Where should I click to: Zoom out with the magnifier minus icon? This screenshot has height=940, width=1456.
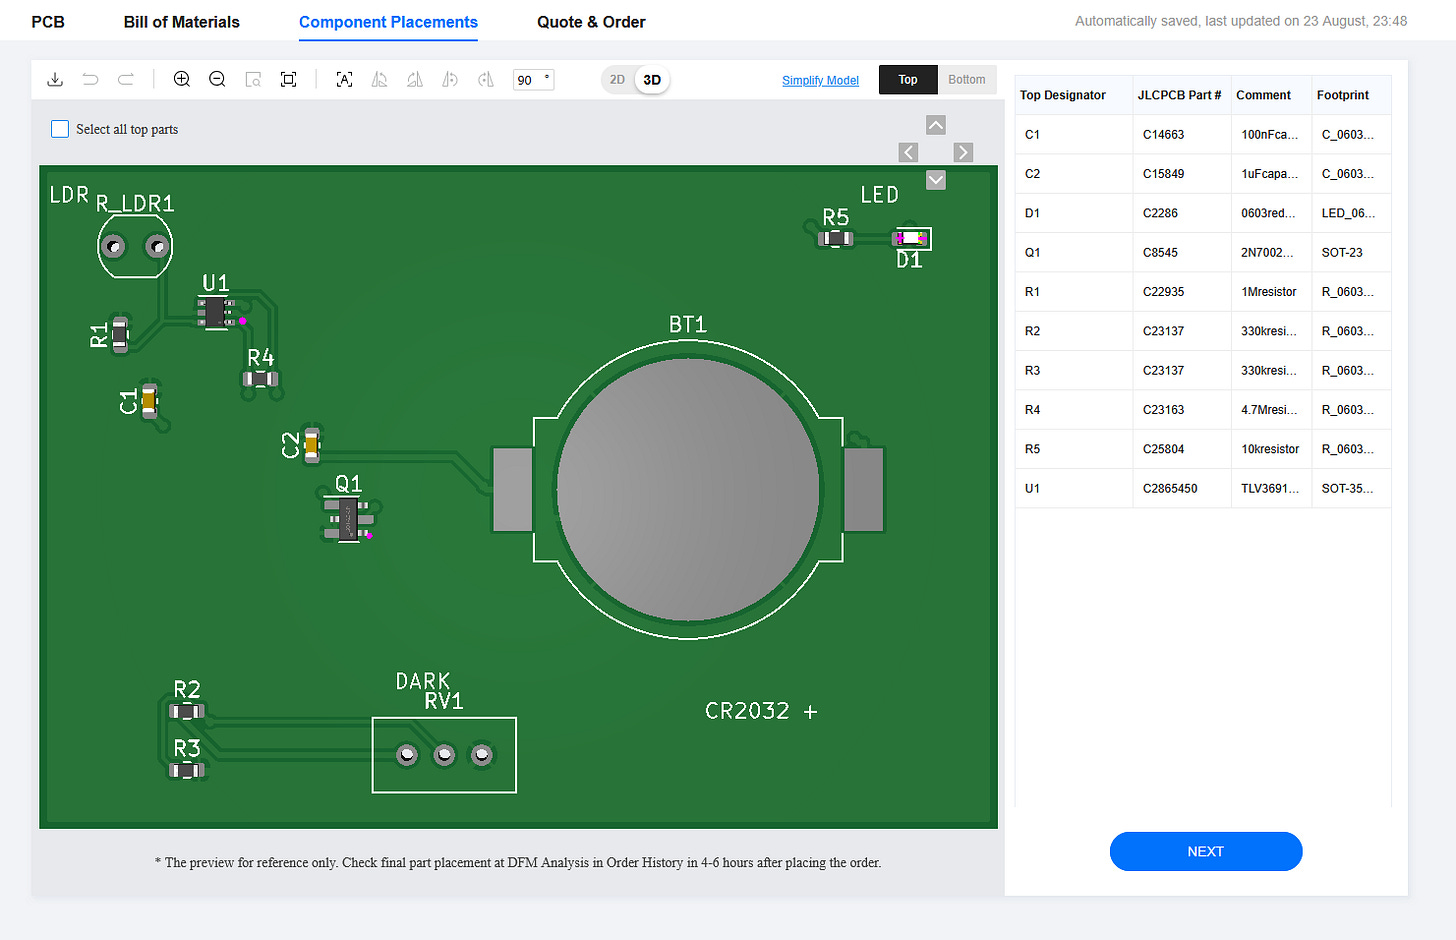pyautogui.click(x=217, y=79)
